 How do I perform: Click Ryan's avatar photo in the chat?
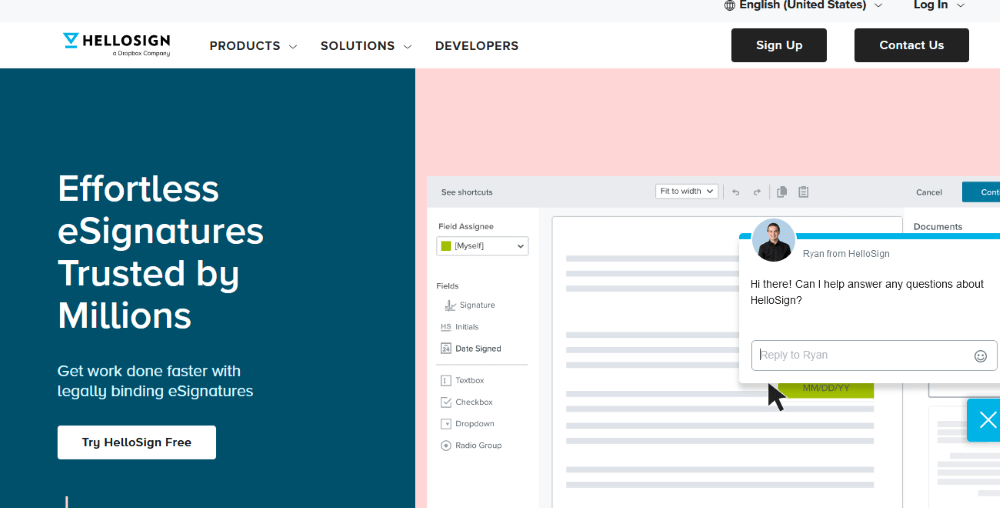pyautogui.click(x=774, y=240)
